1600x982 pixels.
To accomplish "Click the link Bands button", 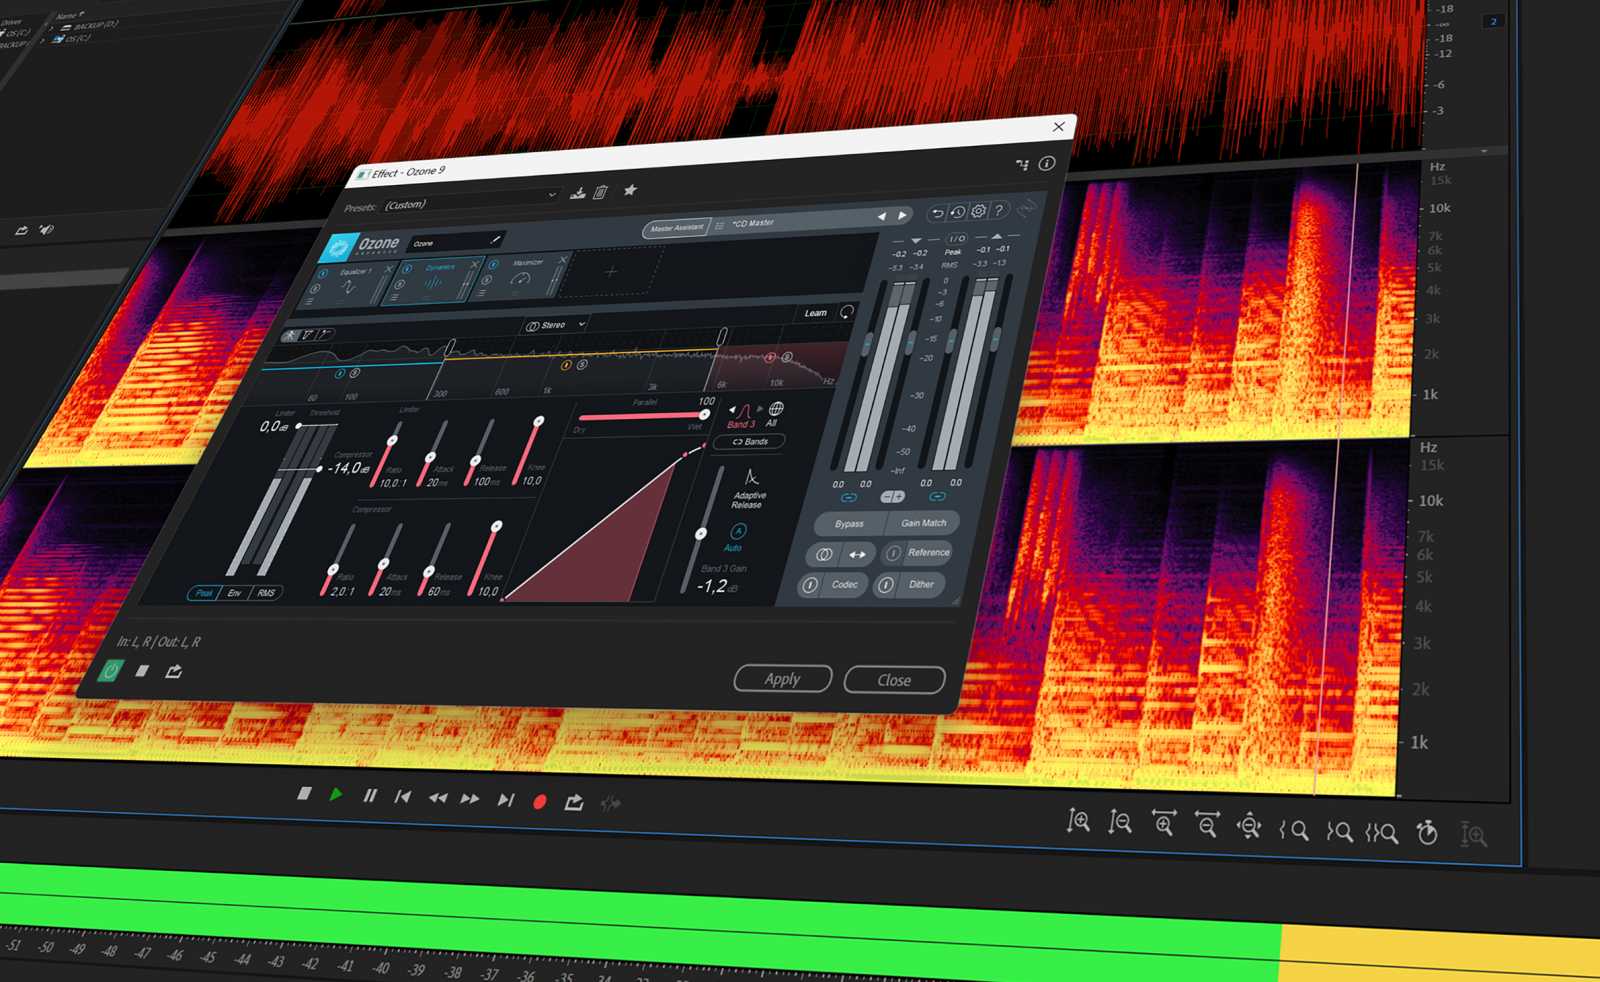I will point(751,441).
